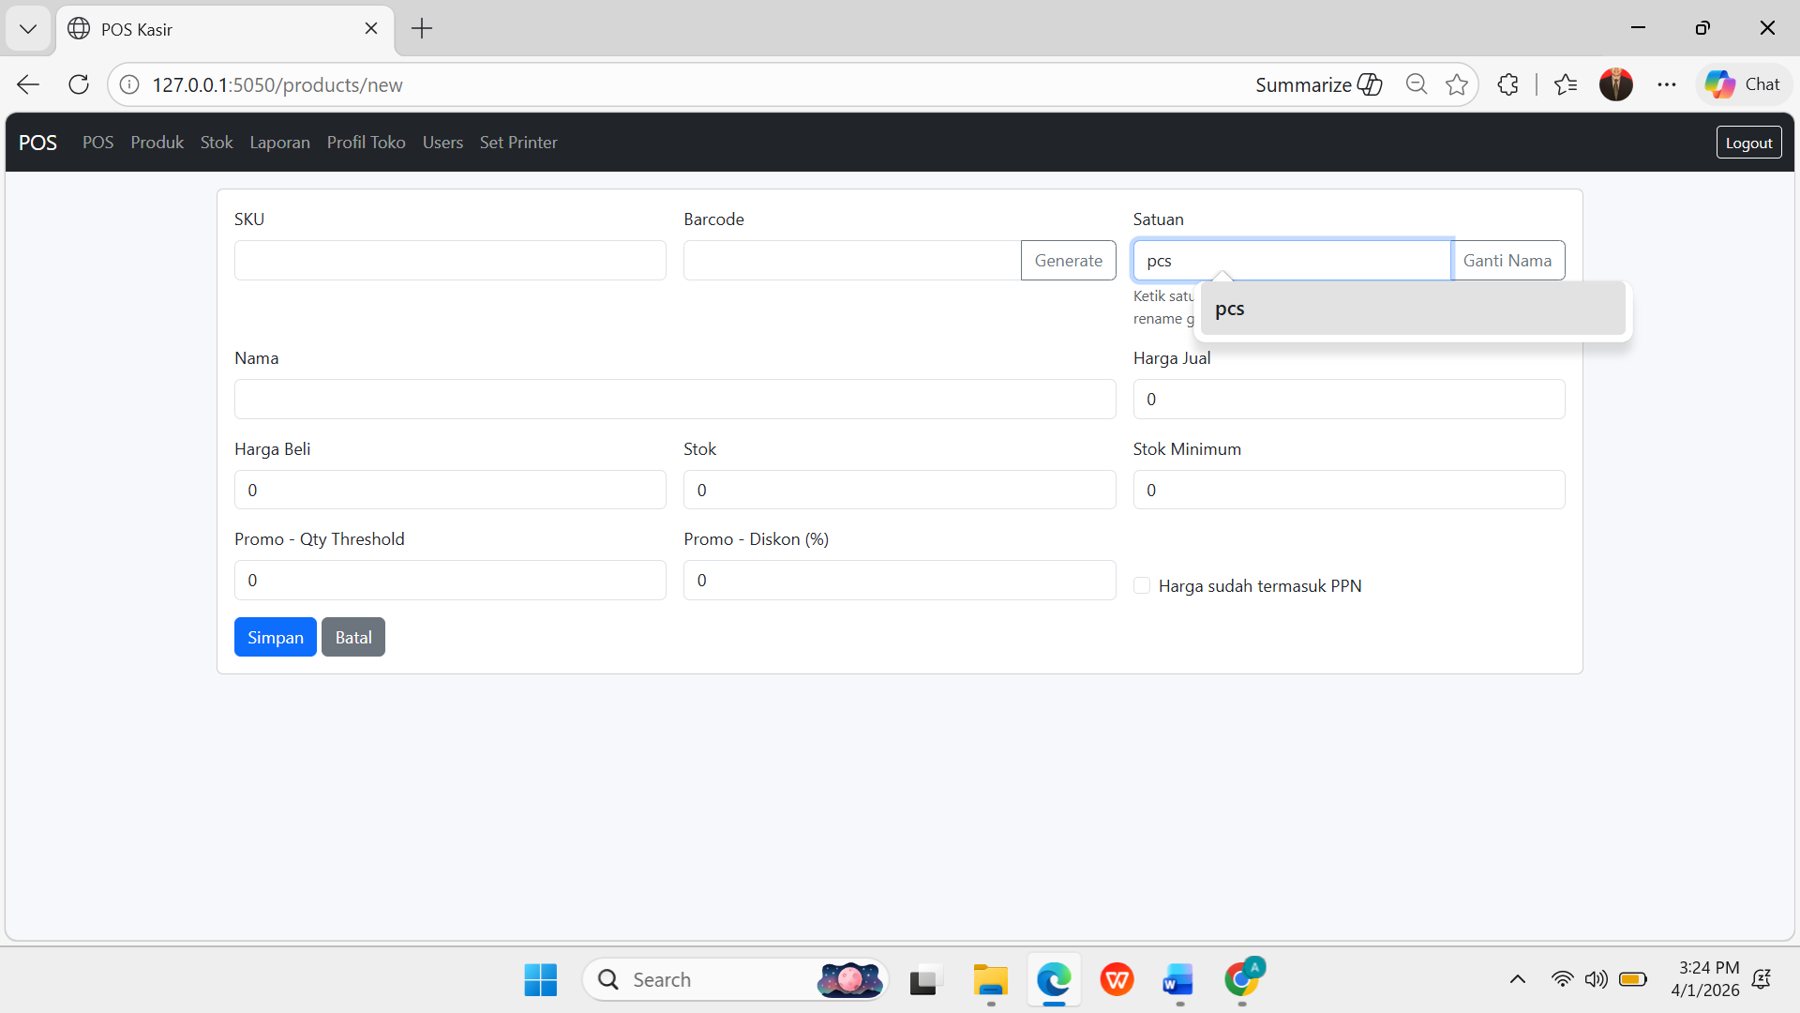Screen dimensions: 1800x1013
Task: Click the Copilot Chat icon in browser toolbar
Action: pyautogui.click(x=1744, y=84)
